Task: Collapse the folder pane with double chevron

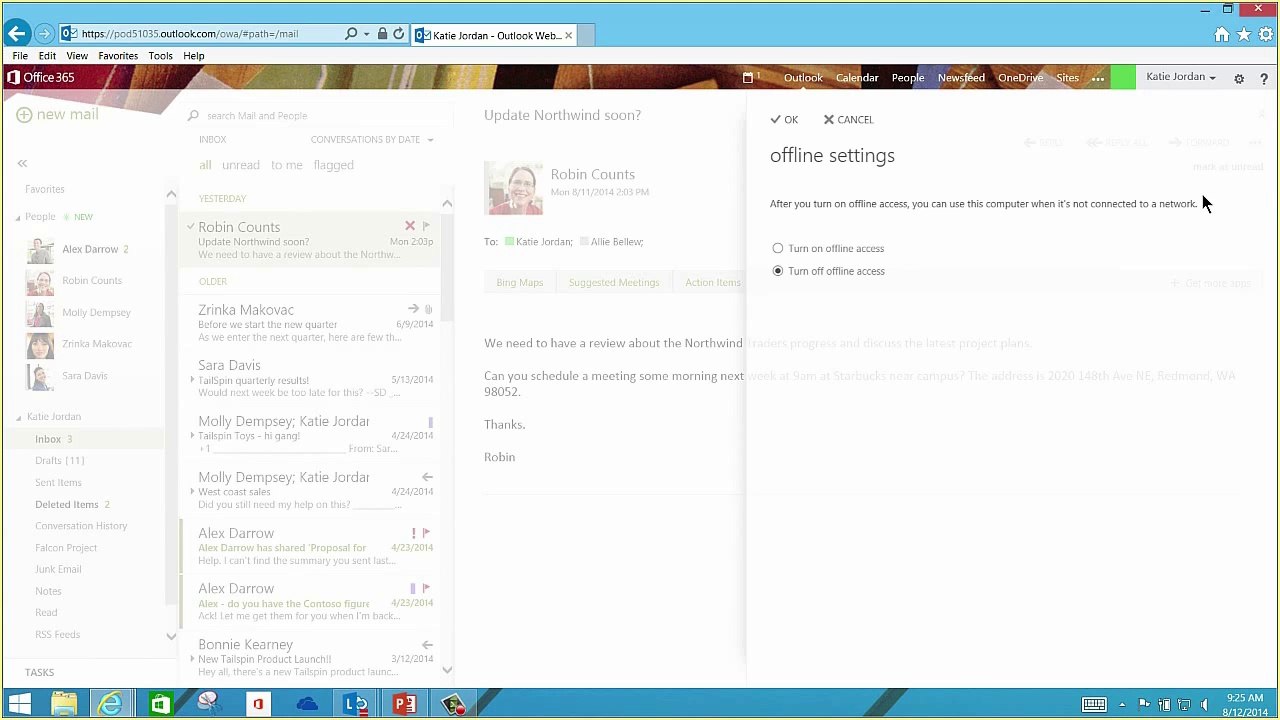Action: (22, 163)
